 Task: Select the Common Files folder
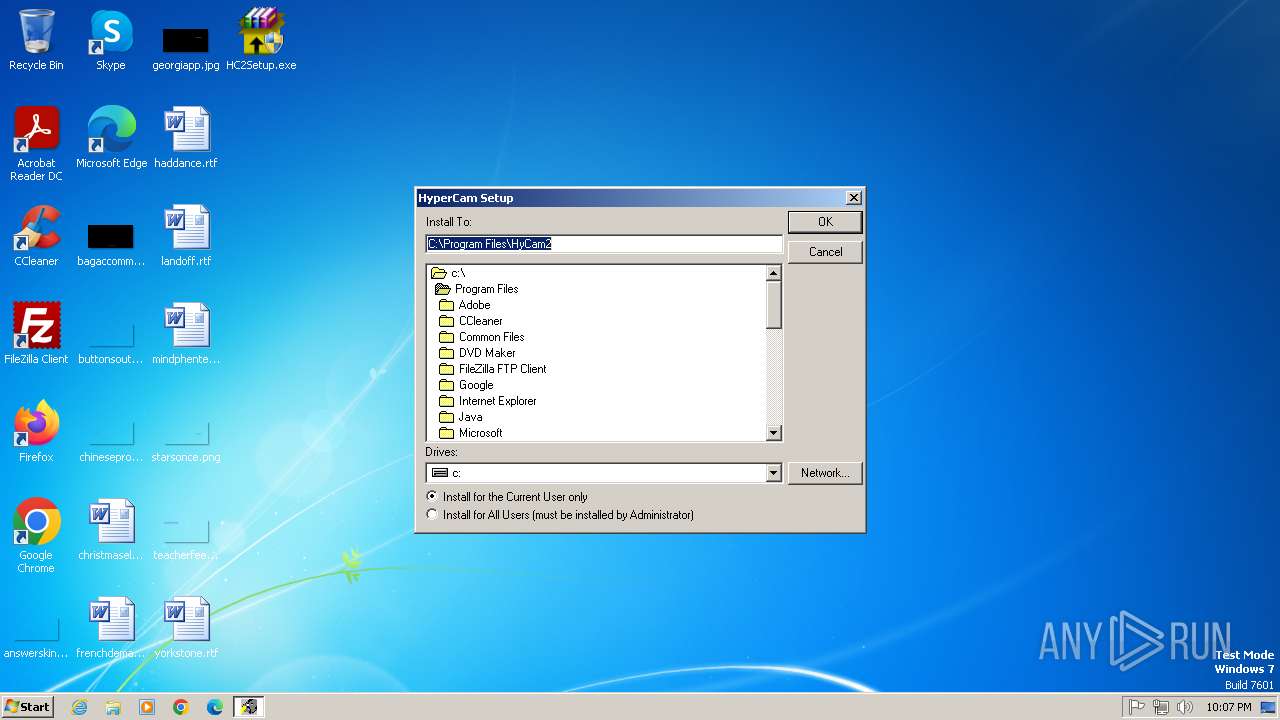point(482,337)
